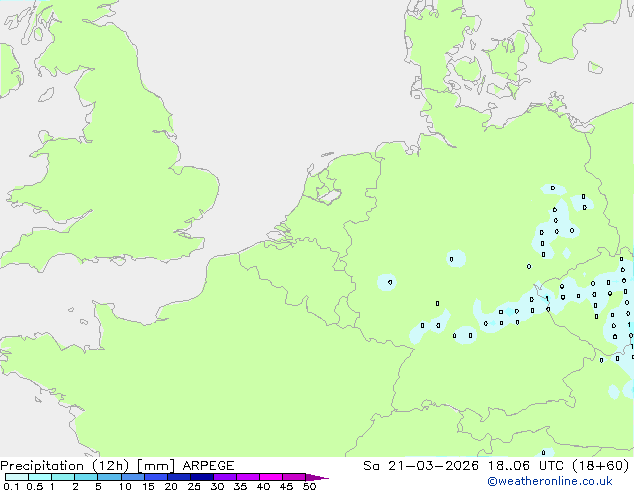Screen dimensions: 634x490
Task: Click the '0.5' legend value label
Action: [35, 486]
